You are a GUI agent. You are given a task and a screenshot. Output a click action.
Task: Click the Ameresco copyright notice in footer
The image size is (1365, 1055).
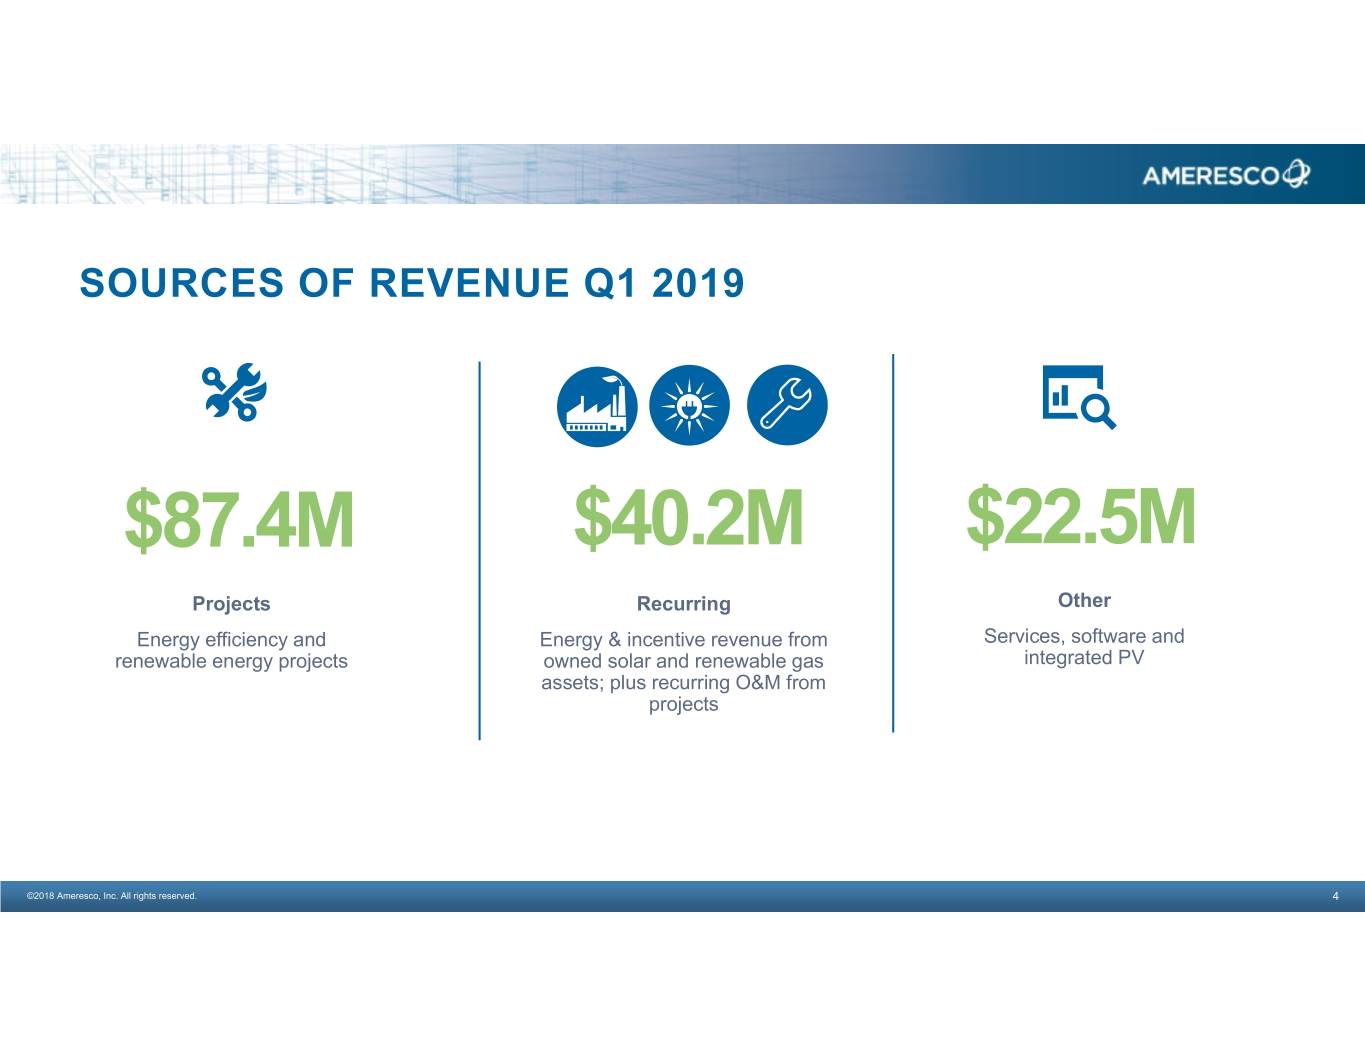[x=112, y=896]
